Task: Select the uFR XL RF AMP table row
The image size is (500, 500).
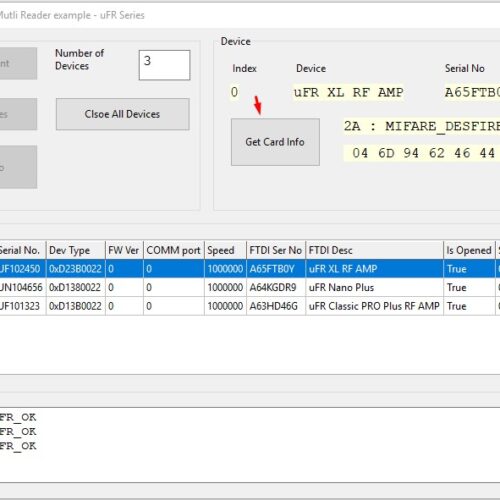Action: tap(250, 269)
